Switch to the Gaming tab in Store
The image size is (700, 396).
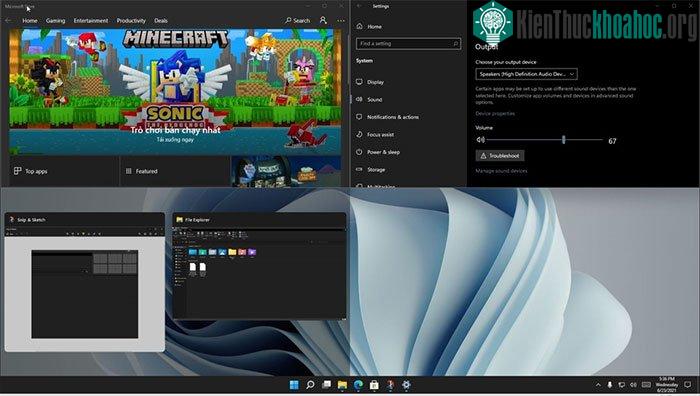[55, 21]
